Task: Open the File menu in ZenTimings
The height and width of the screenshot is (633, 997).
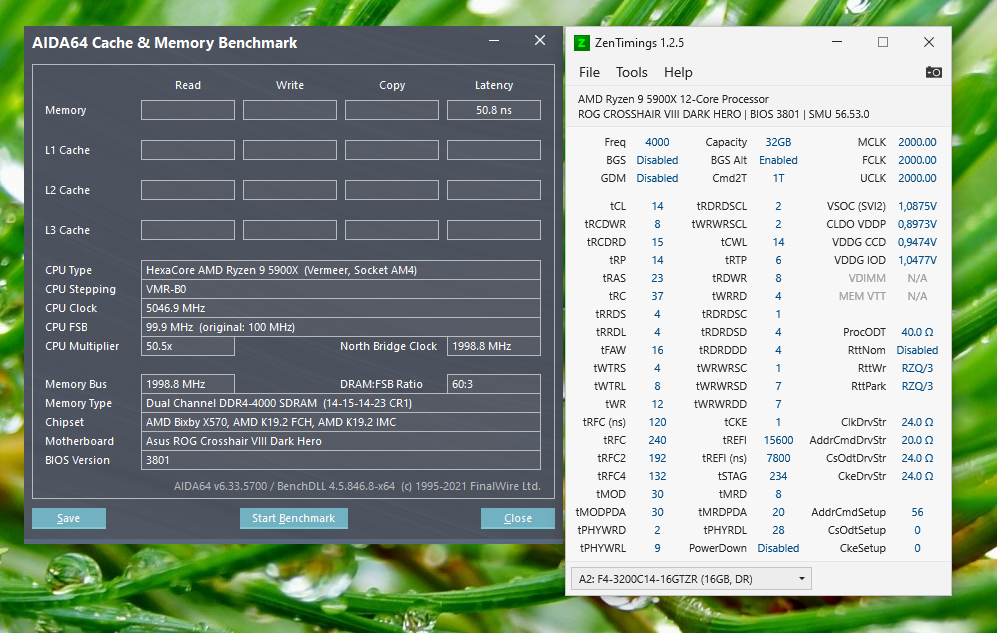Action: click(589, 72)
